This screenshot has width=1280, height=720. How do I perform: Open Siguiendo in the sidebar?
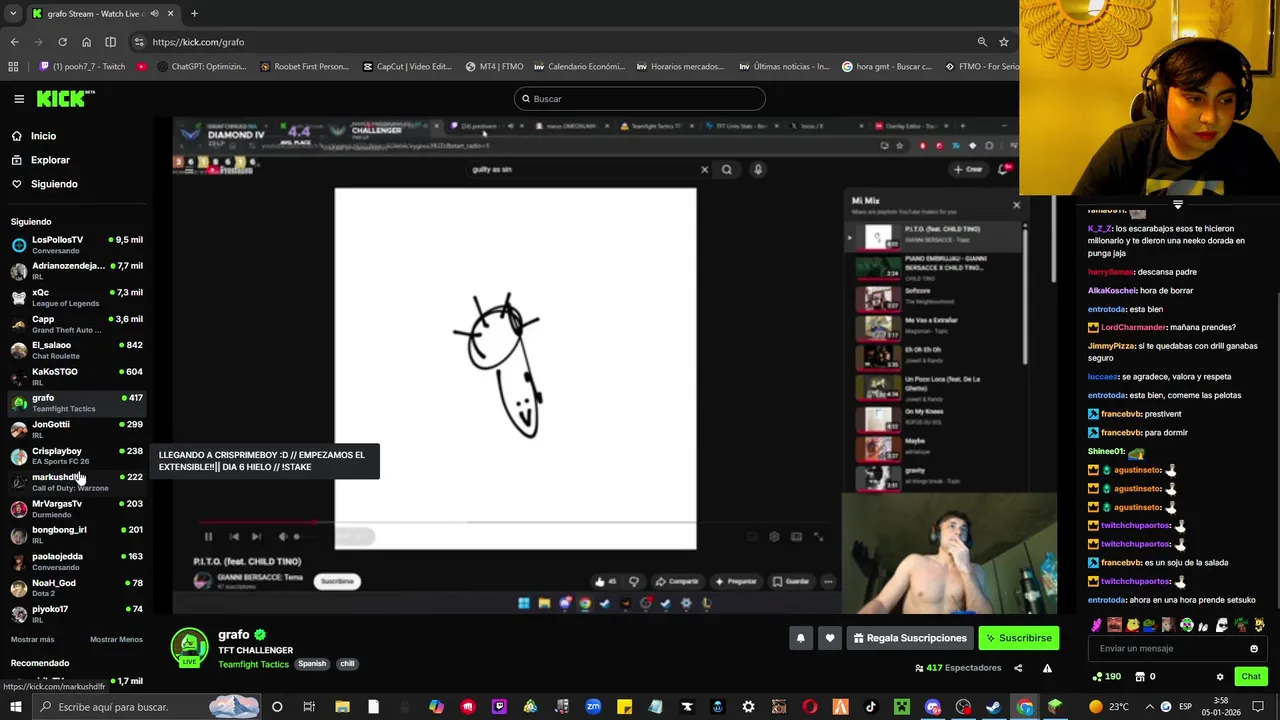pyautogui.click(x=54, y=184)
